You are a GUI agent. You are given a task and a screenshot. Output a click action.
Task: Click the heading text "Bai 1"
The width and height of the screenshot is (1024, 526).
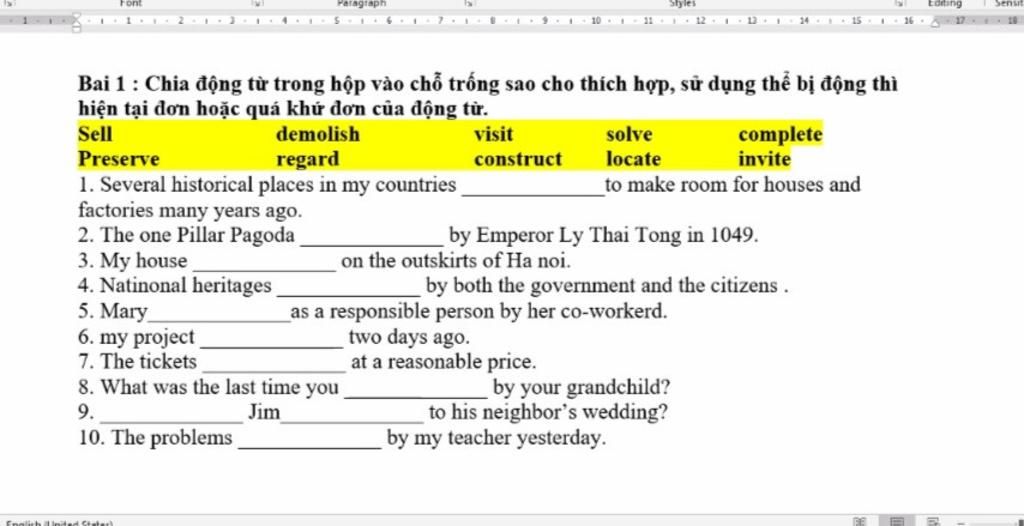(104, 84)
